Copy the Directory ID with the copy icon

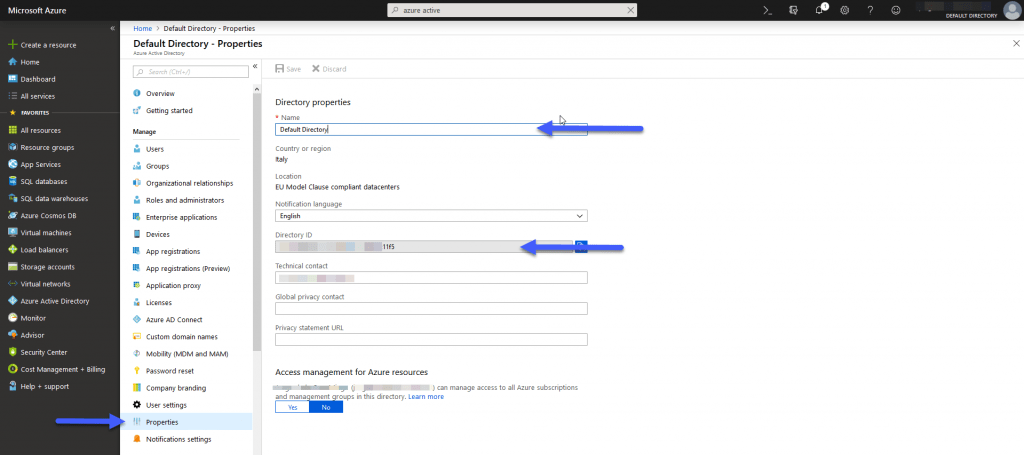(x=581, y=247)
